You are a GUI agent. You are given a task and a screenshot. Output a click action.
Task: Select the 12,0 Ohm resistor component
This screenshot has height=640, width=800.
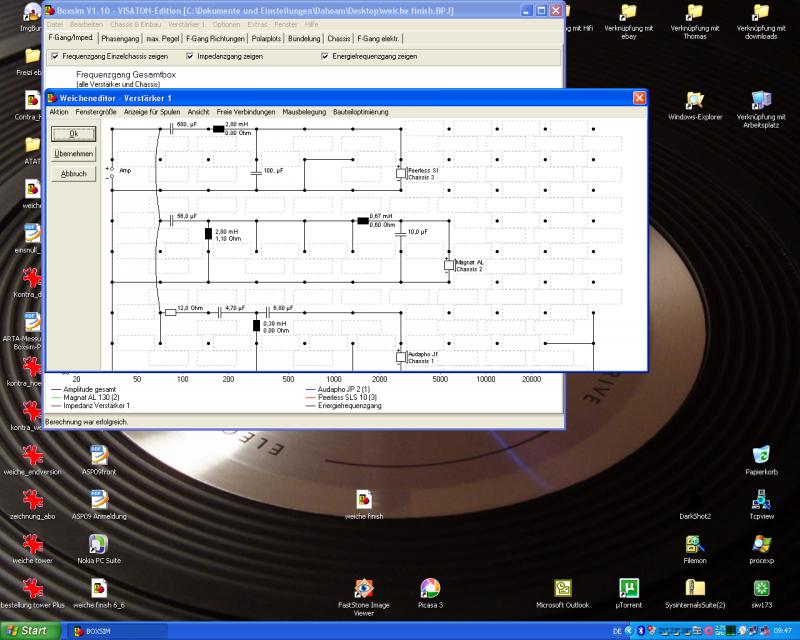[170, 312]
